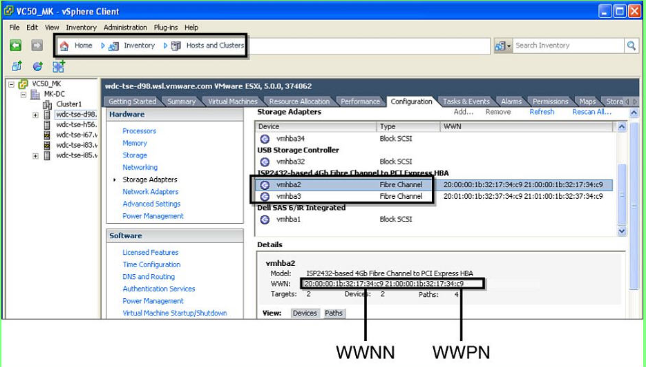Open the Processors hardware link
Image resolution: width=647 pixels, height=367 pixels.
pos(139,131)
